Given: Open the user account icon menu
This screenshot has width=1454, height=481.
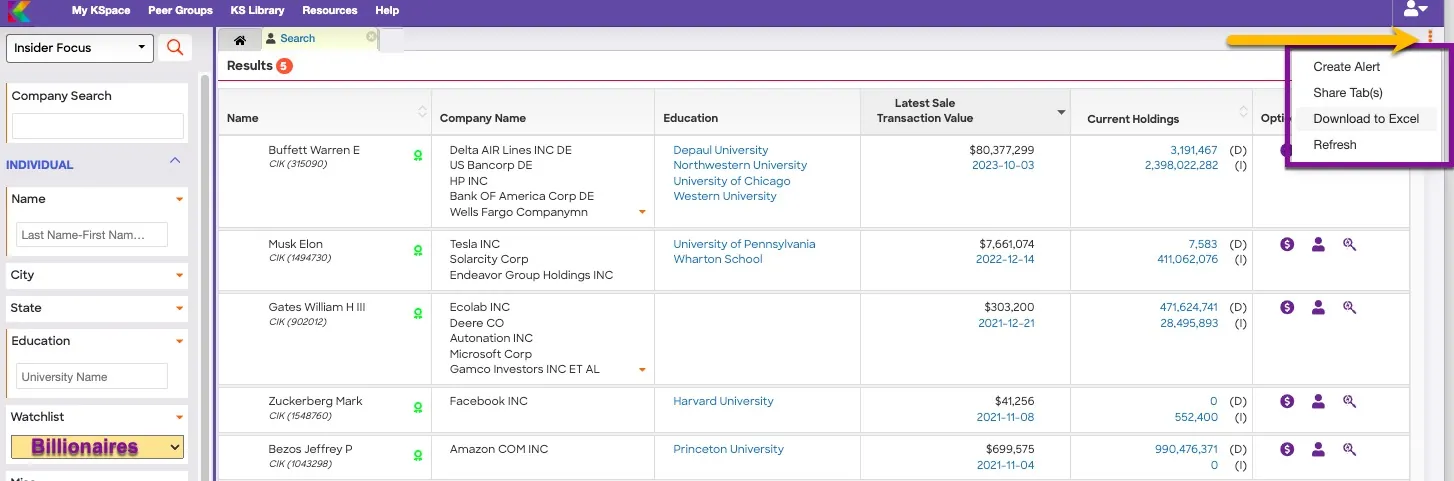Looking at the screenshot, I should click(x=1416, y=9).
